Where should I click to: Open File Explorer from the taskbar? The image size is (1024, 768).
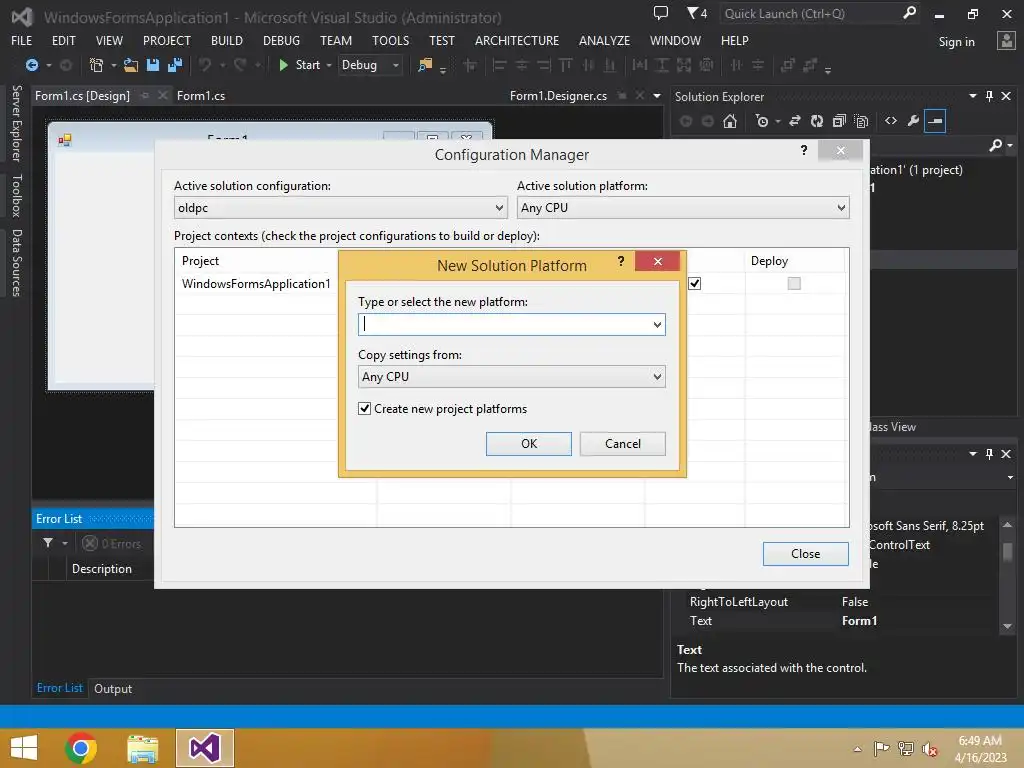(x=143, y=748)
